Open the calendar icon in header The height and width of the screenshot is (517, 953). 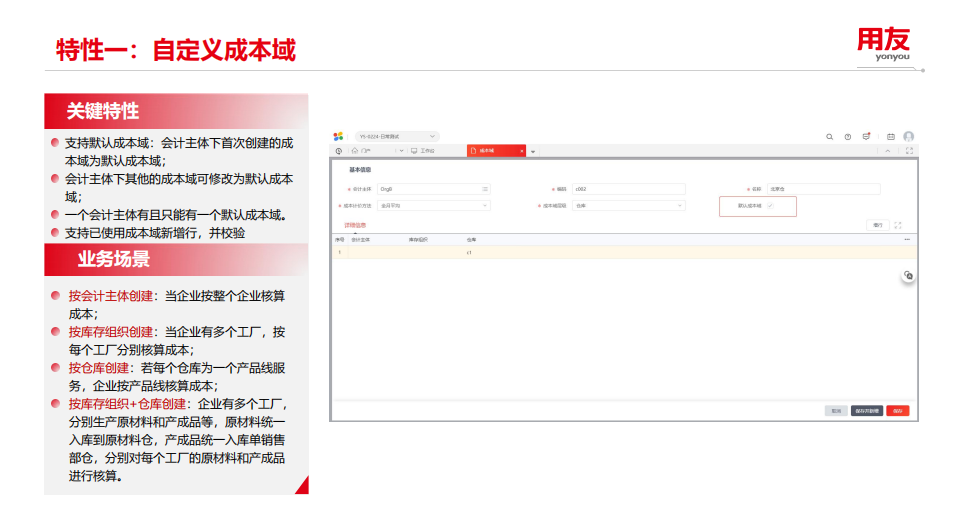coord(890,136)
